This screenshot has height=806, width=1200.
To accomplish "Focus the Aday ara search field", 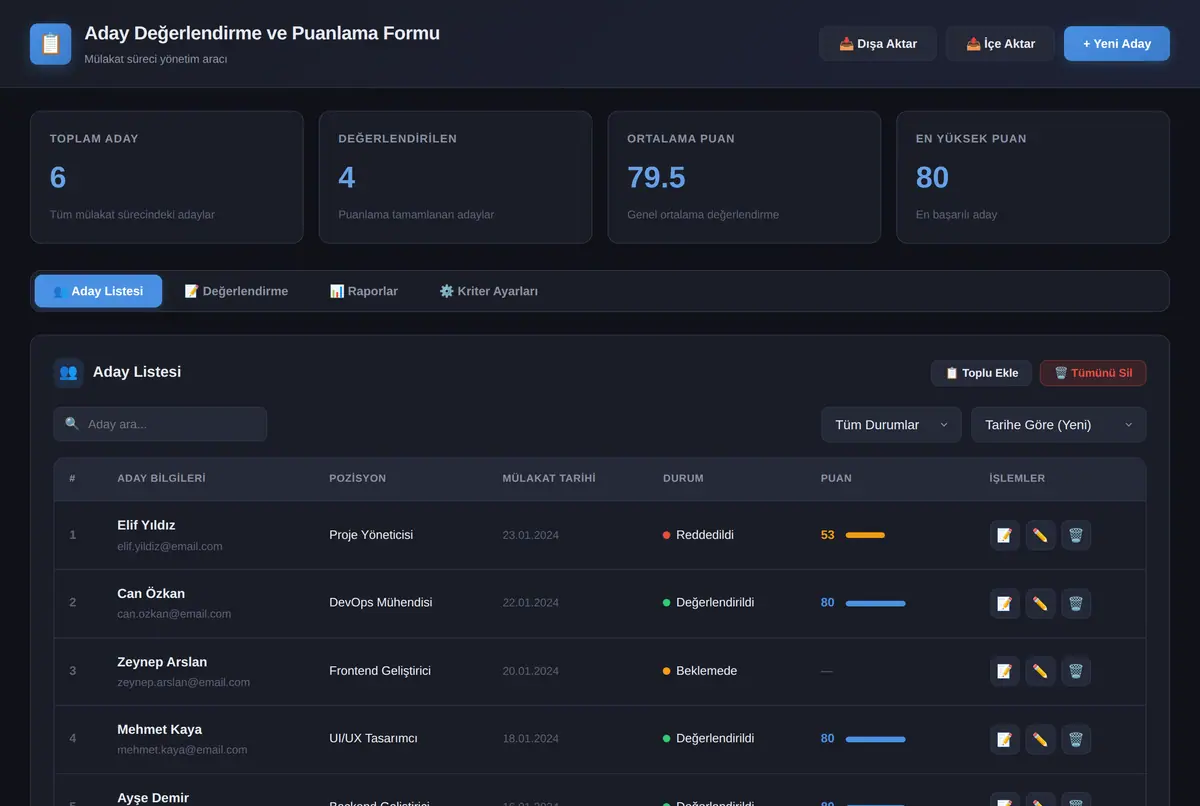I will (160, 424).
